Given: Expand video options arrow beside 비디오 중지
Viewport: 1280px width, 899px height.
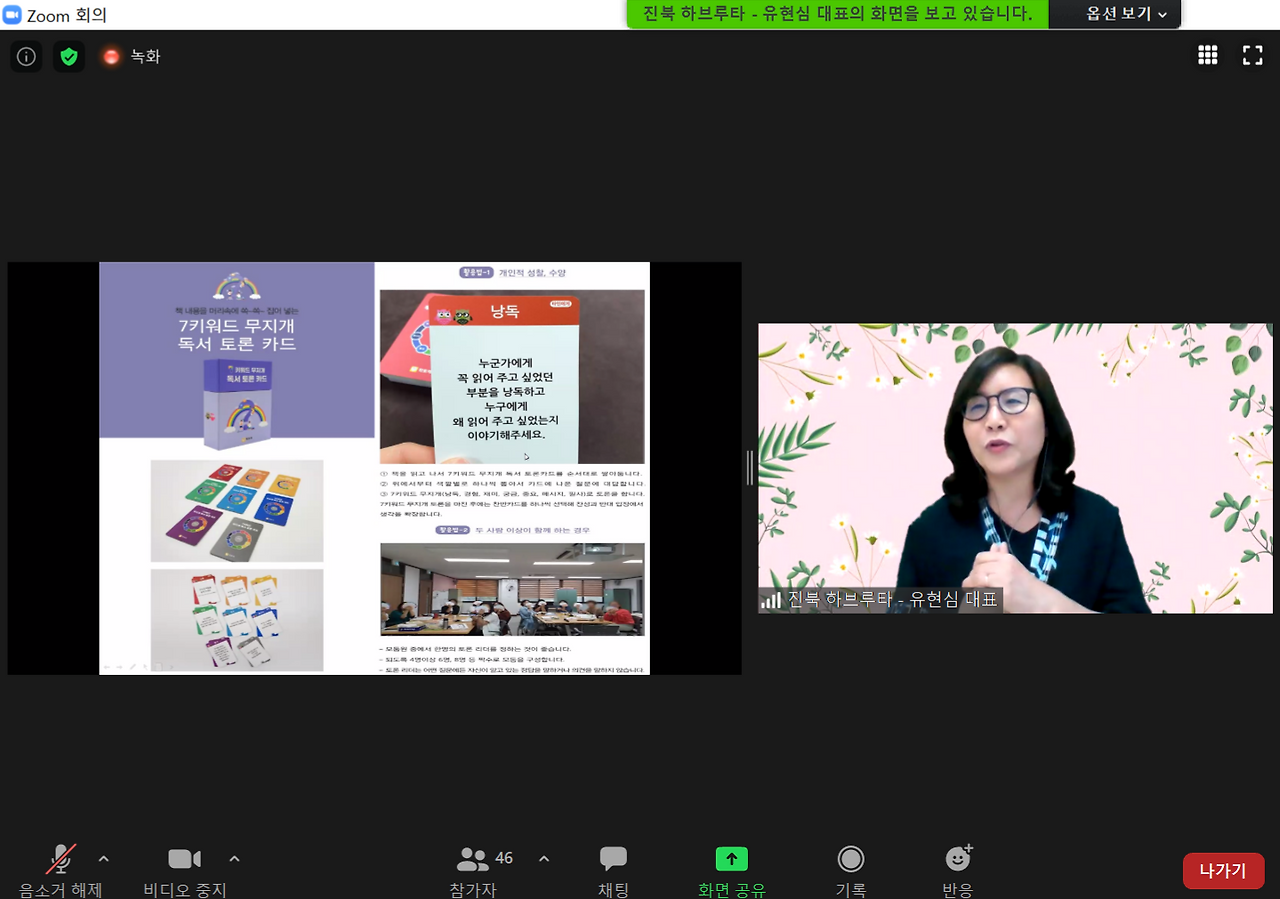Looking at the screenshot, I should tap(235, 859).
